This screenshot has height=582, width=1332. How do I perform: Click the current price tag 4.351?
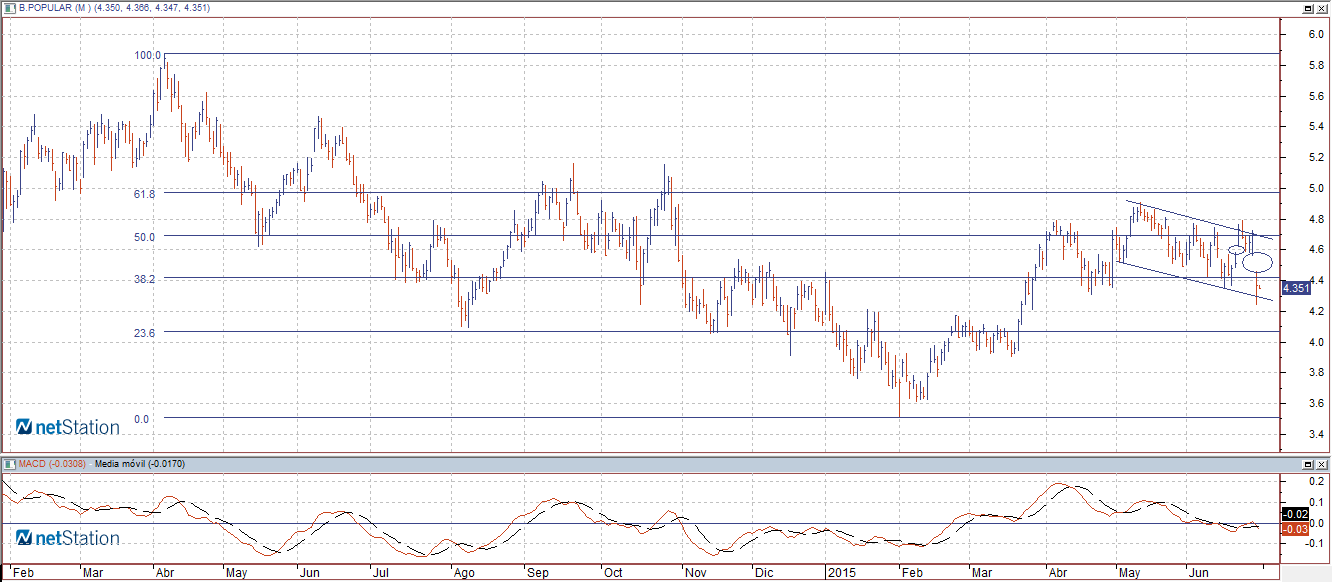1295,288
